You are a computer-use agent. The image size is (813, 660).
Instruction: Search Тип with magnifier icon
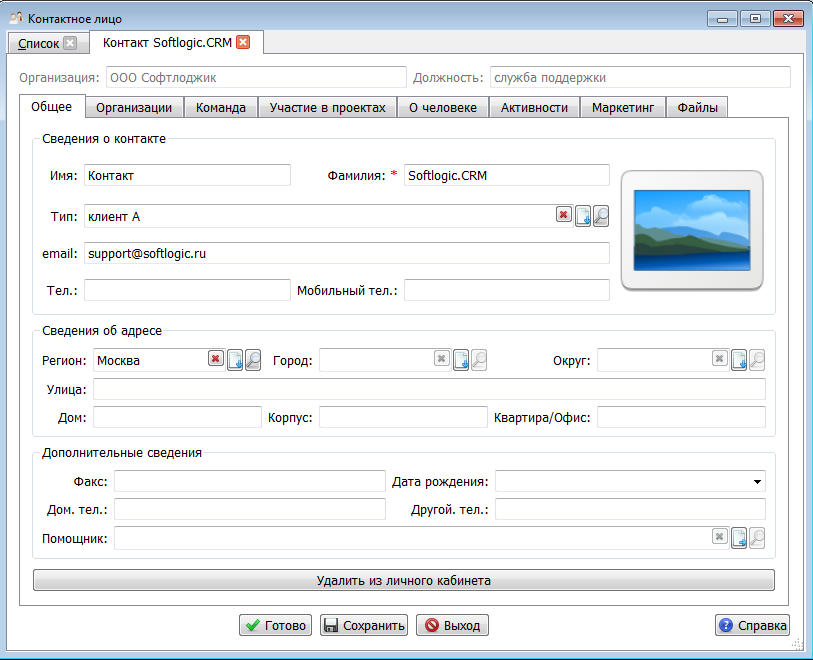tap(601, 216)
